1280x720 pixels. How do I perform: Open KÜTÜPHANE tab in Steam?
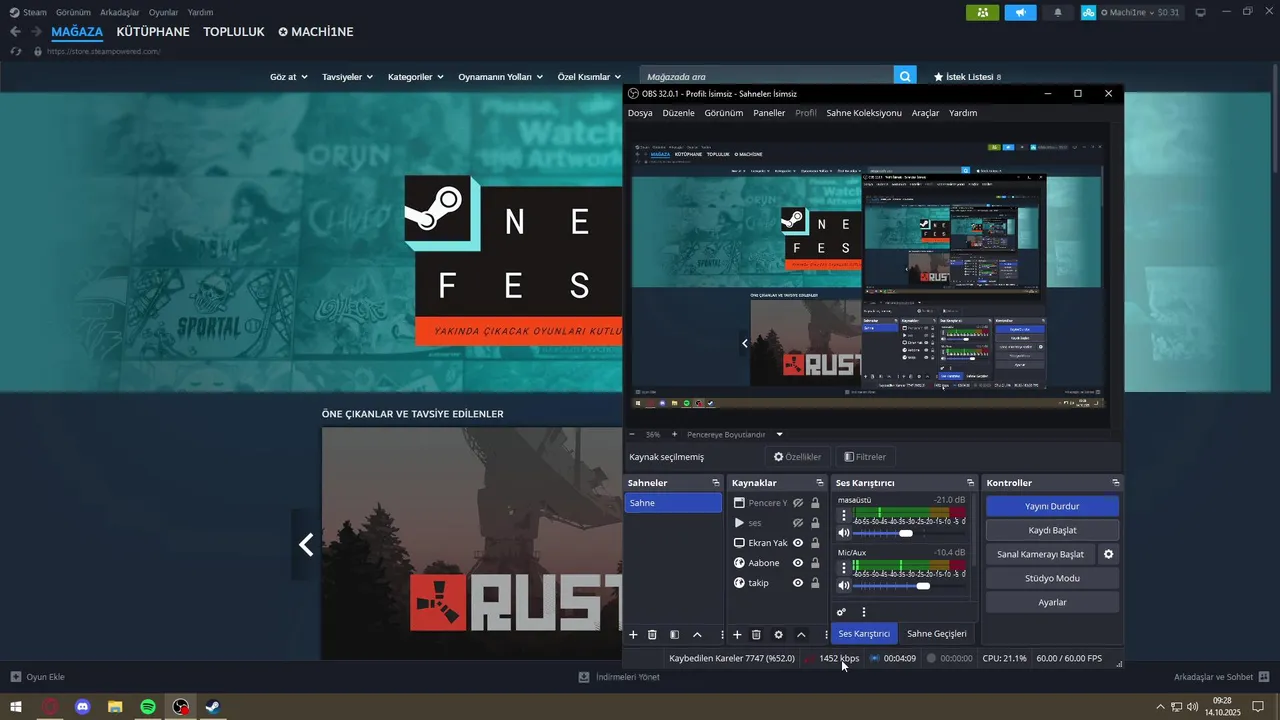coord(153,32)
